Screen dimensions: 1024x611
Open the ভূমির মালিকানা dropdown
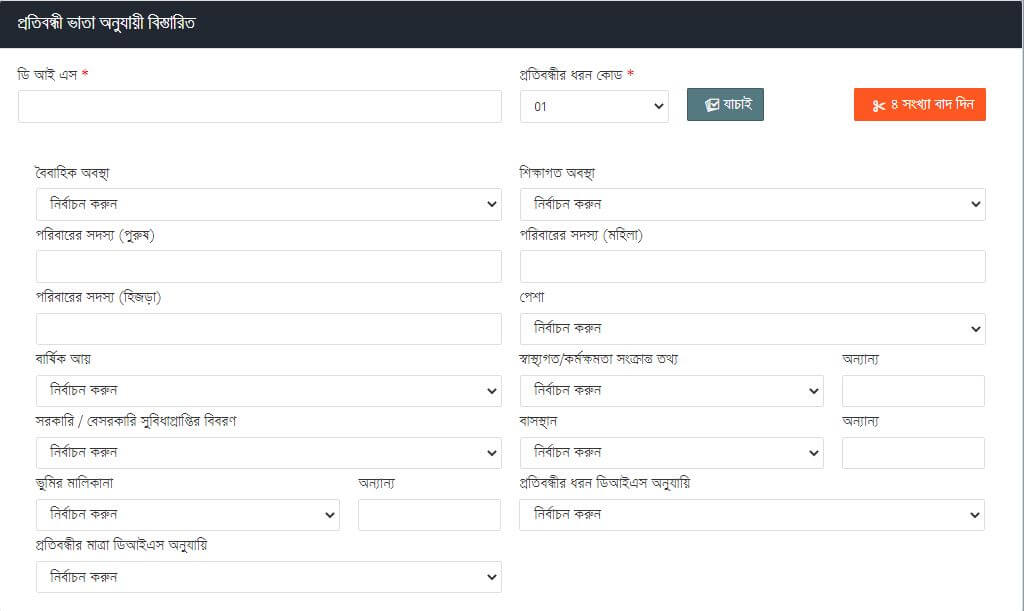(187, 514)
